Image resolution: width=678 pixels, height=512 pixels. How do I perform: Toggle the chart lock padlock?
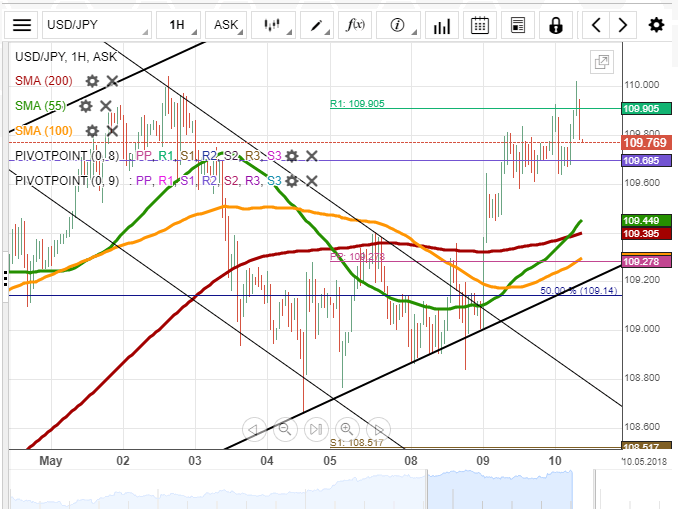point(556,24)
